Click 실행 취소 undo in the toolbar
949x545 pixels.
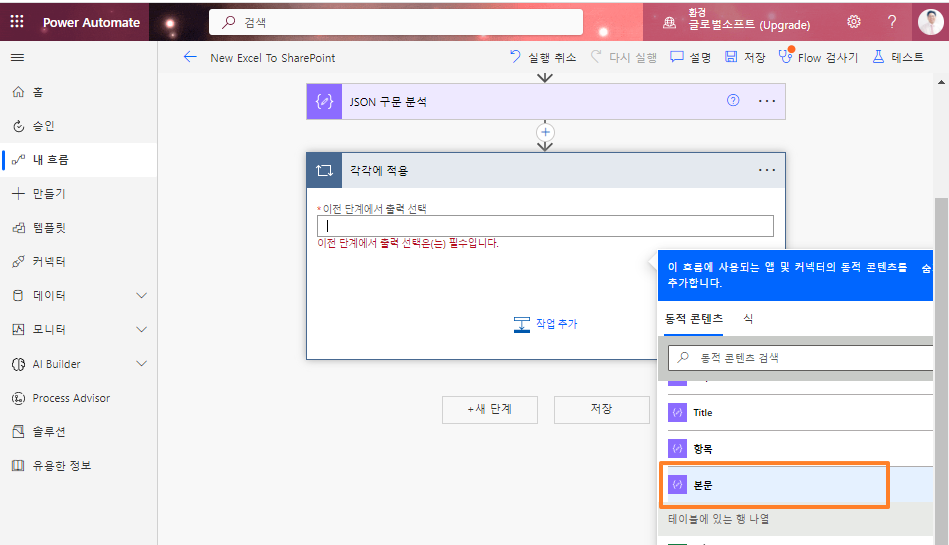[x=542, y=57]
